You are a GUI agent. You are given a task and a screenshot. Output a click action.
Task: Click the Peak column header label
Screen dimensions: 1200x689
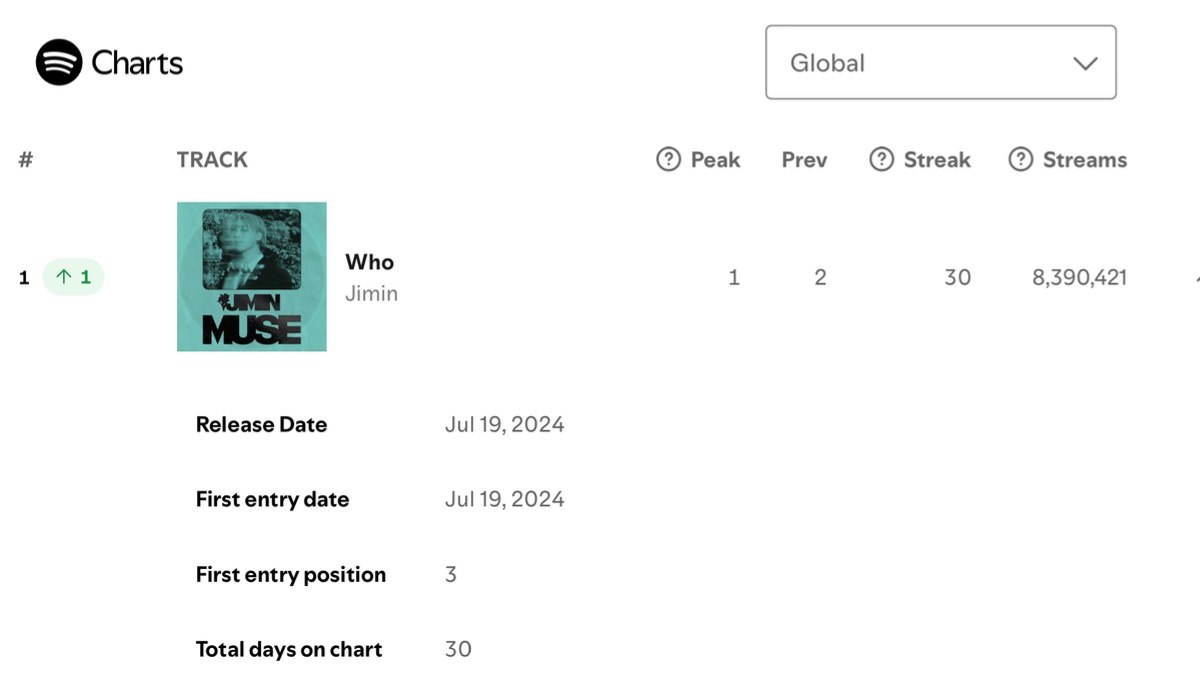pyautogui.click(x=715, y=160)
